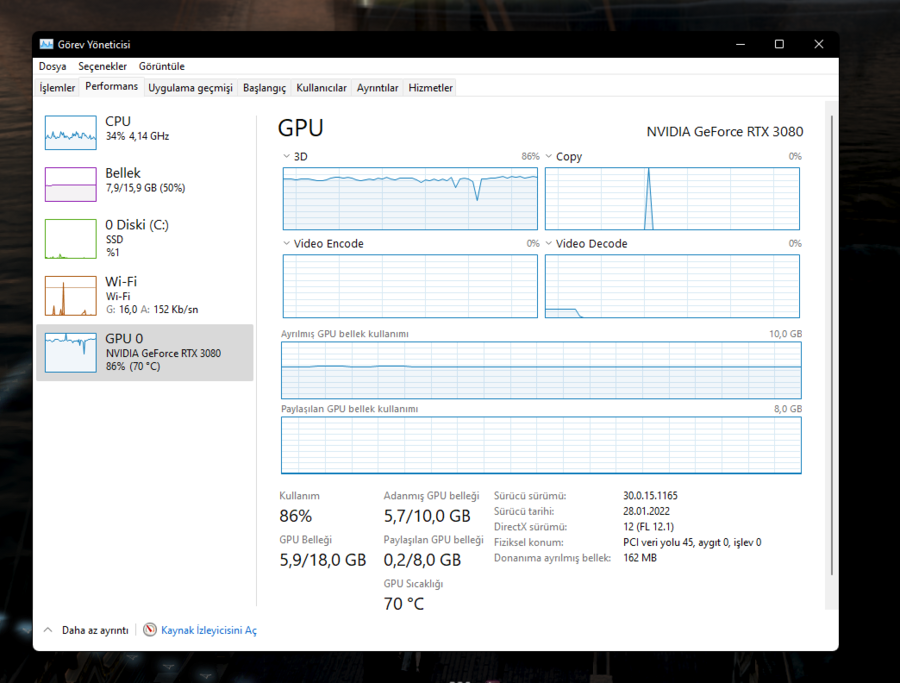Click the Kaynak İzleyicisi gauge icon
900x683 pixels.
tap(150, 630)
